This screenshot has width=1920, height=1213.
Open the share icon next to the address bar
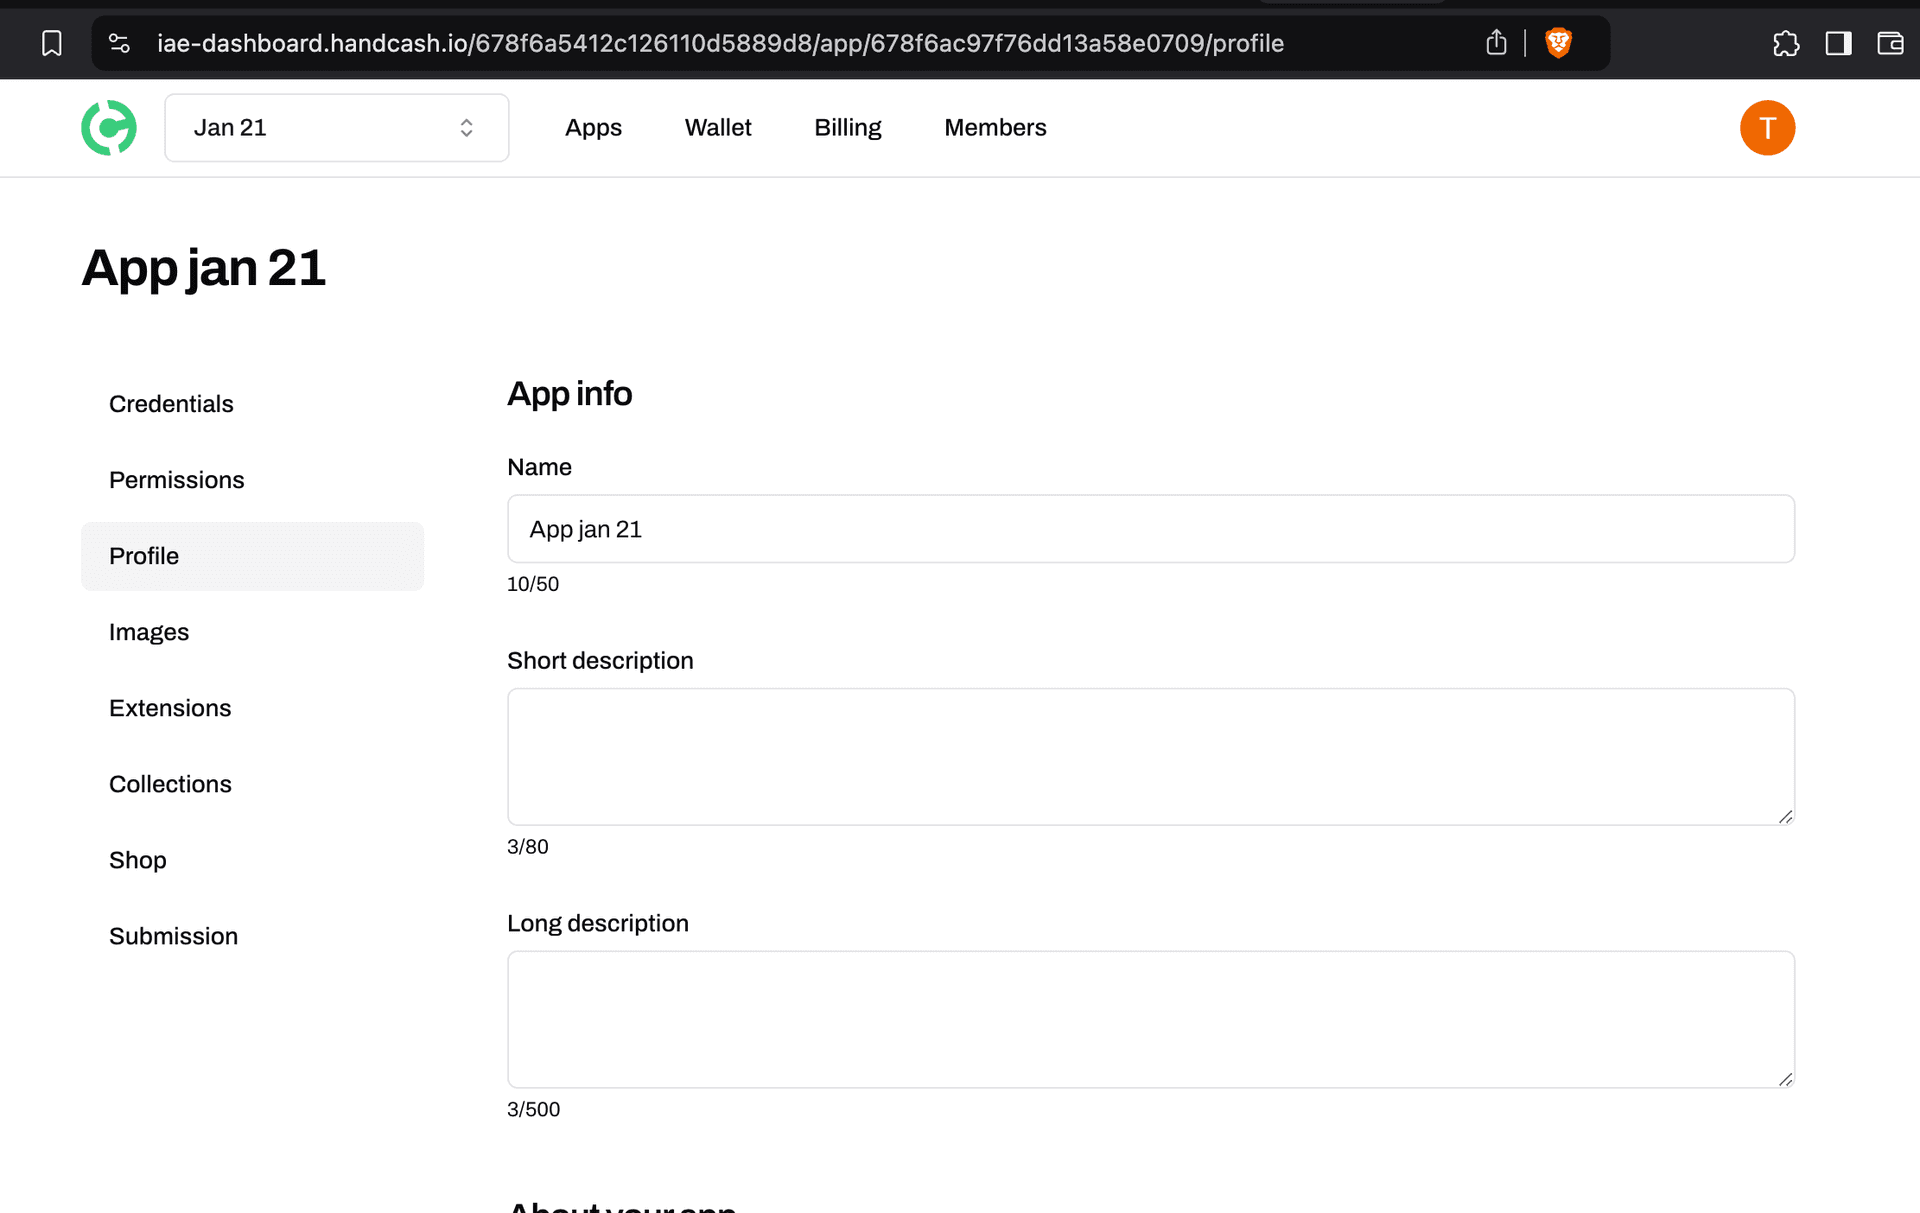[1496, 43]
